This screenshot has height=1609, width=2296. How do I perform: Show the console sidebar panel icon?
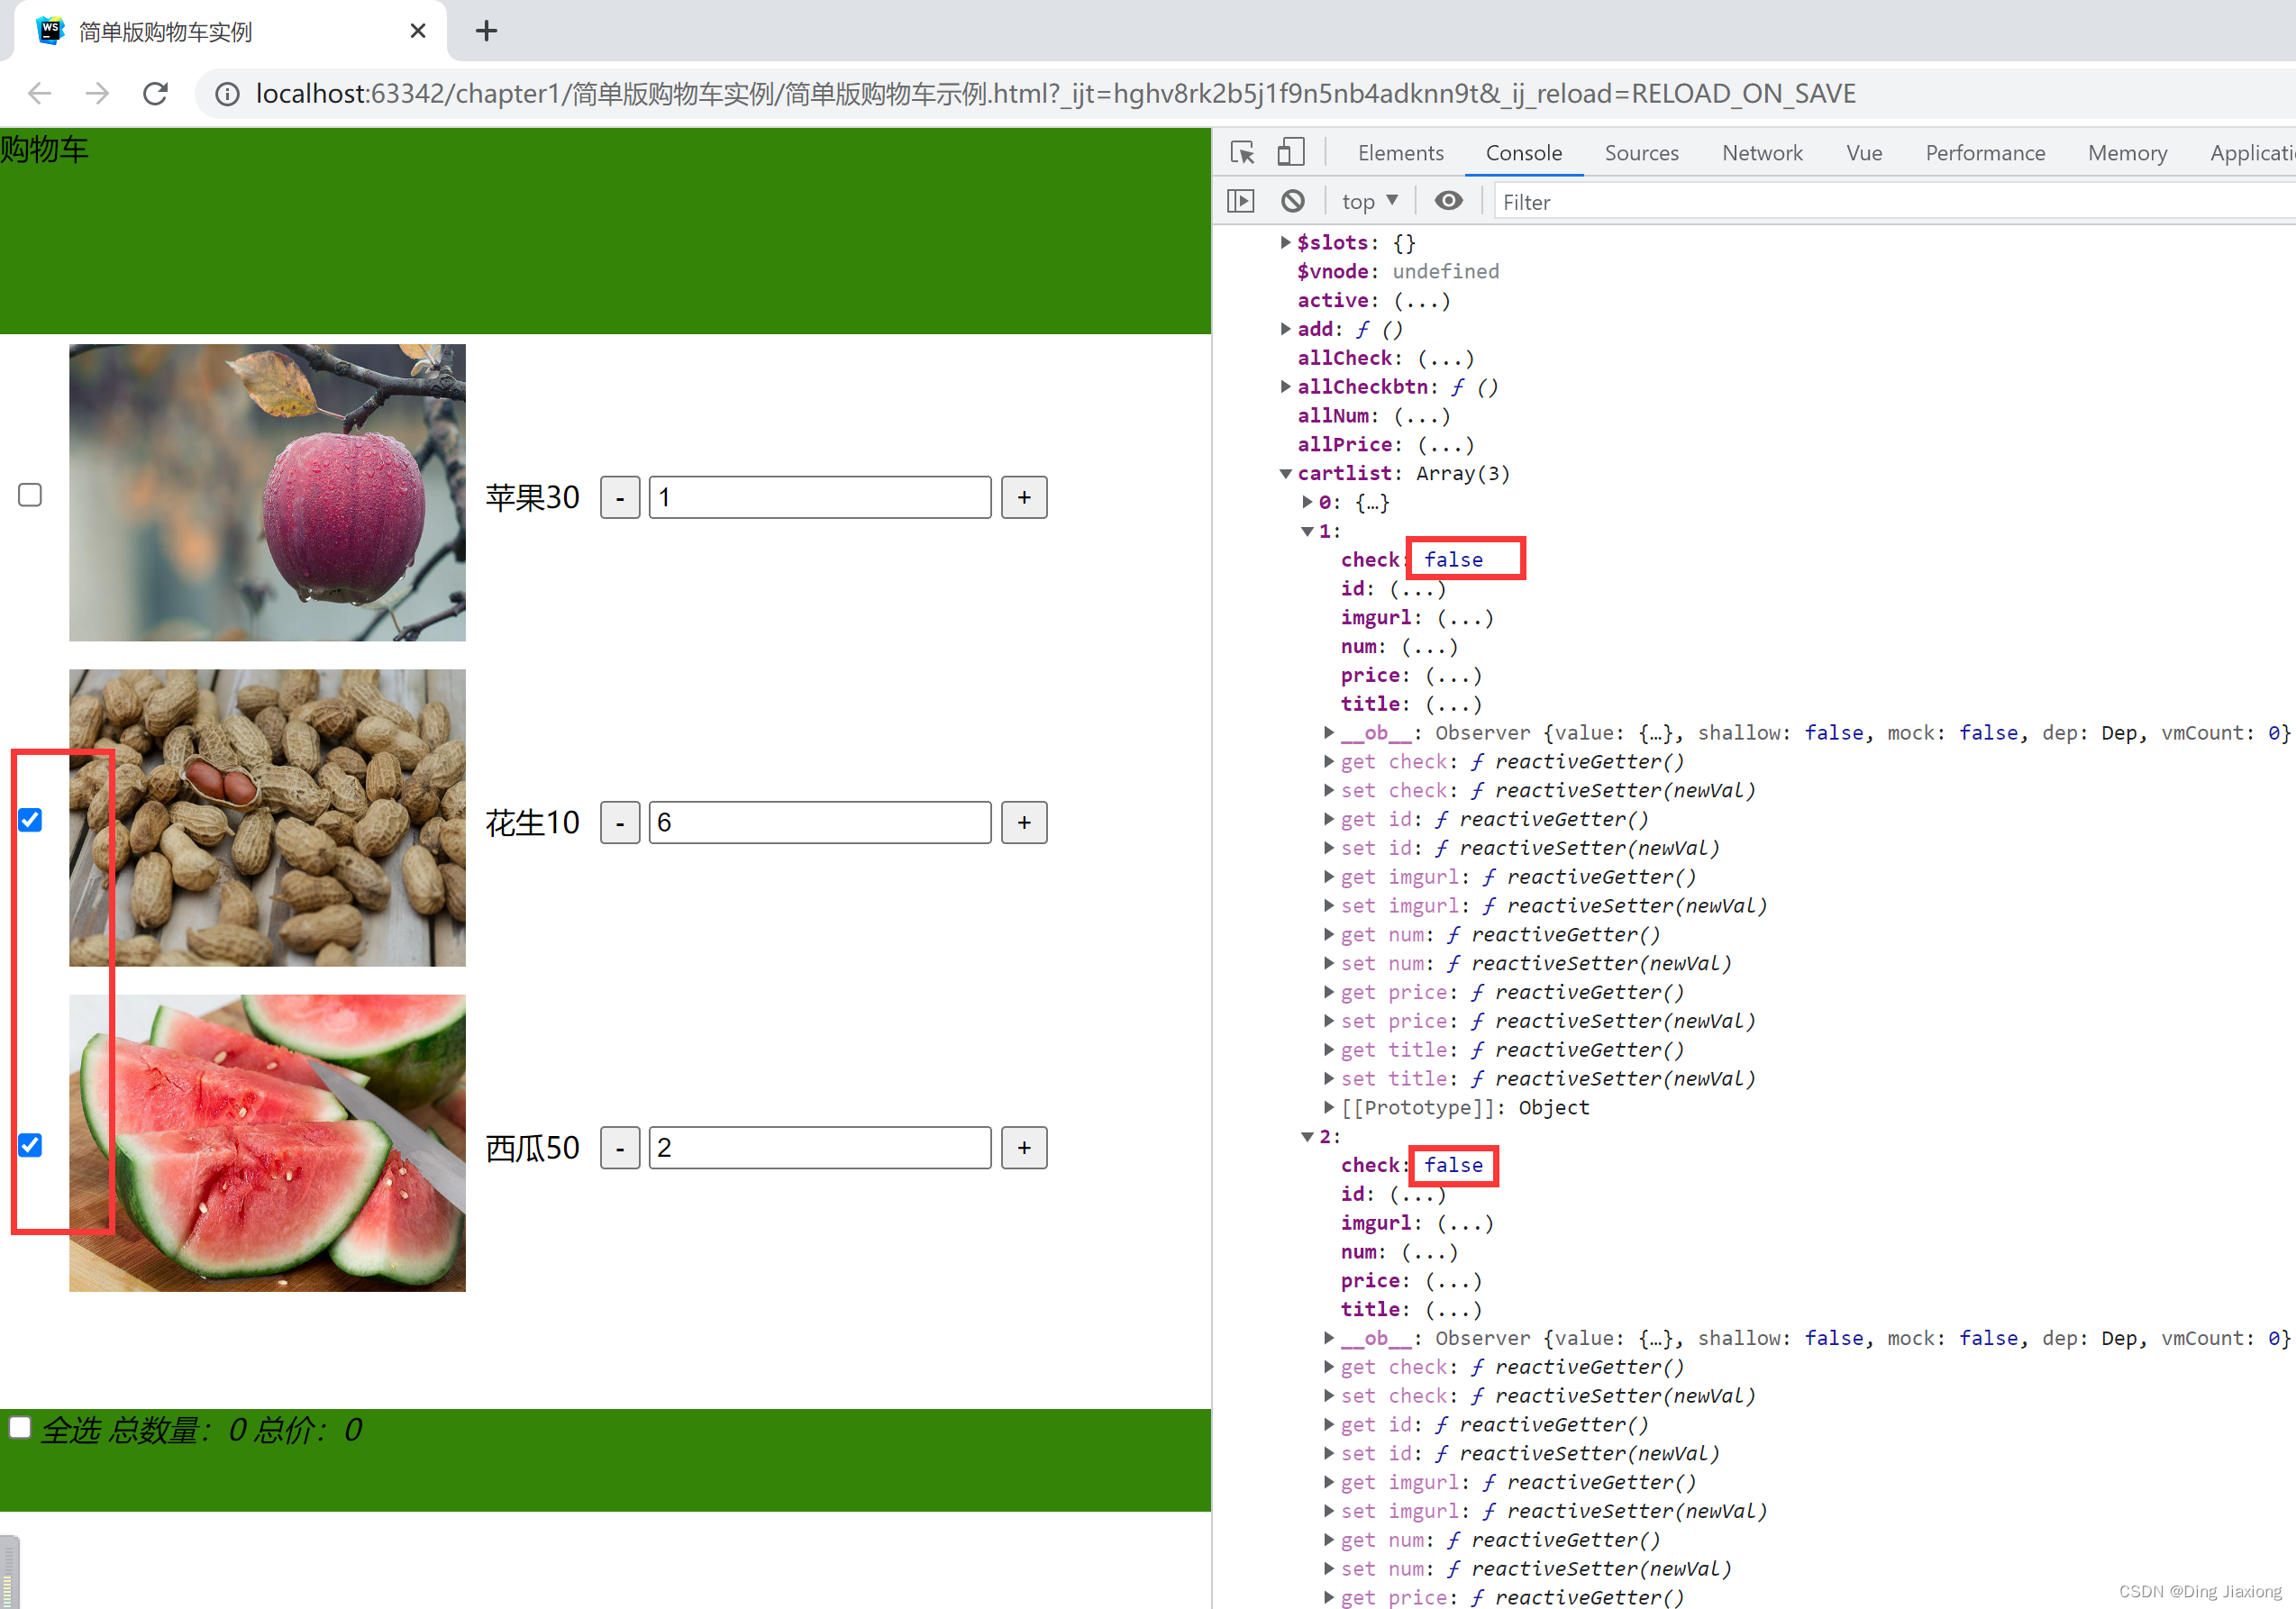(x=1240, y=201)
